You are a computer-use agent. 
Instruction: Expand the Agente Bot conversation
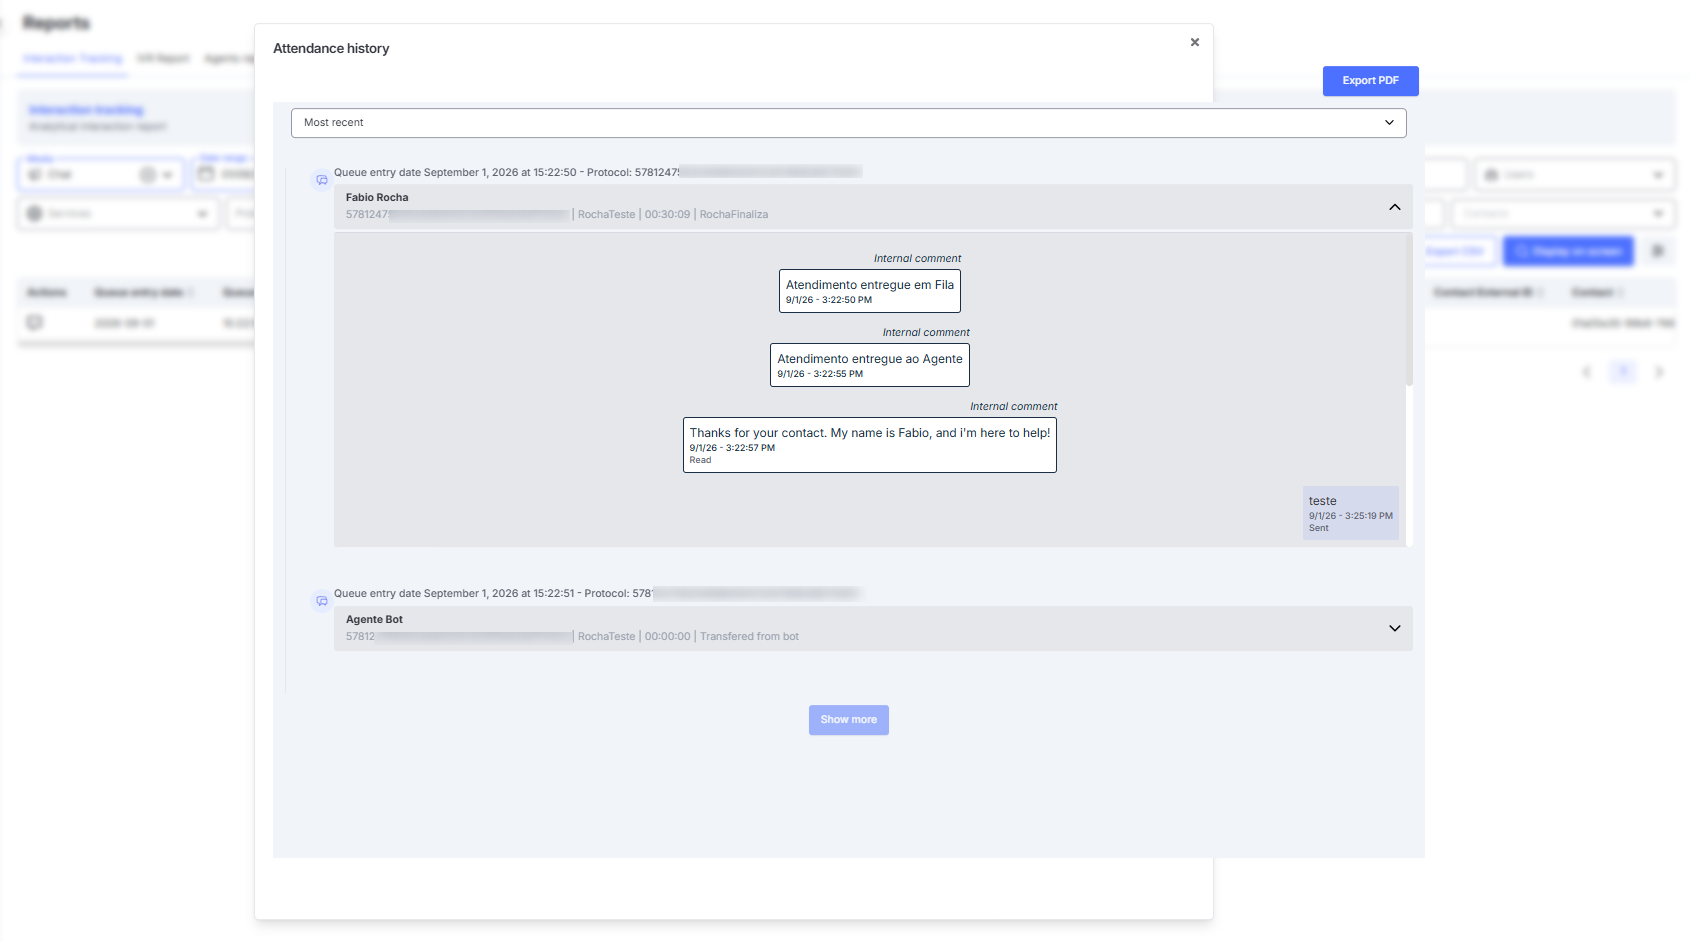click(1394, 629)
